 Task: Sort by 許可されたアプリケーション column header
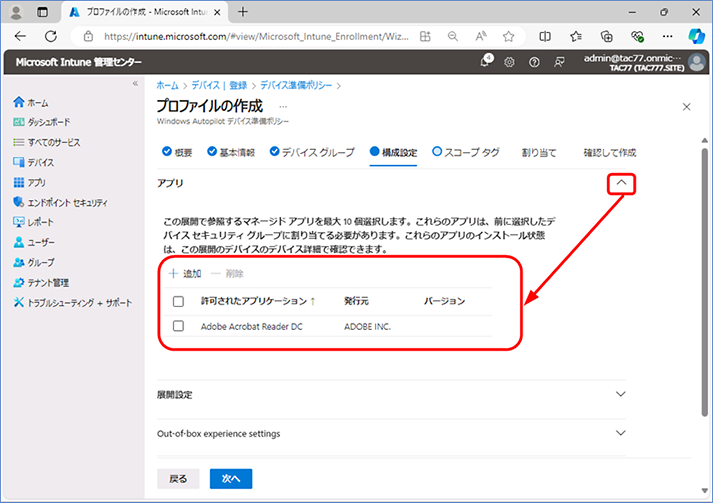click(x=258, y=301)
